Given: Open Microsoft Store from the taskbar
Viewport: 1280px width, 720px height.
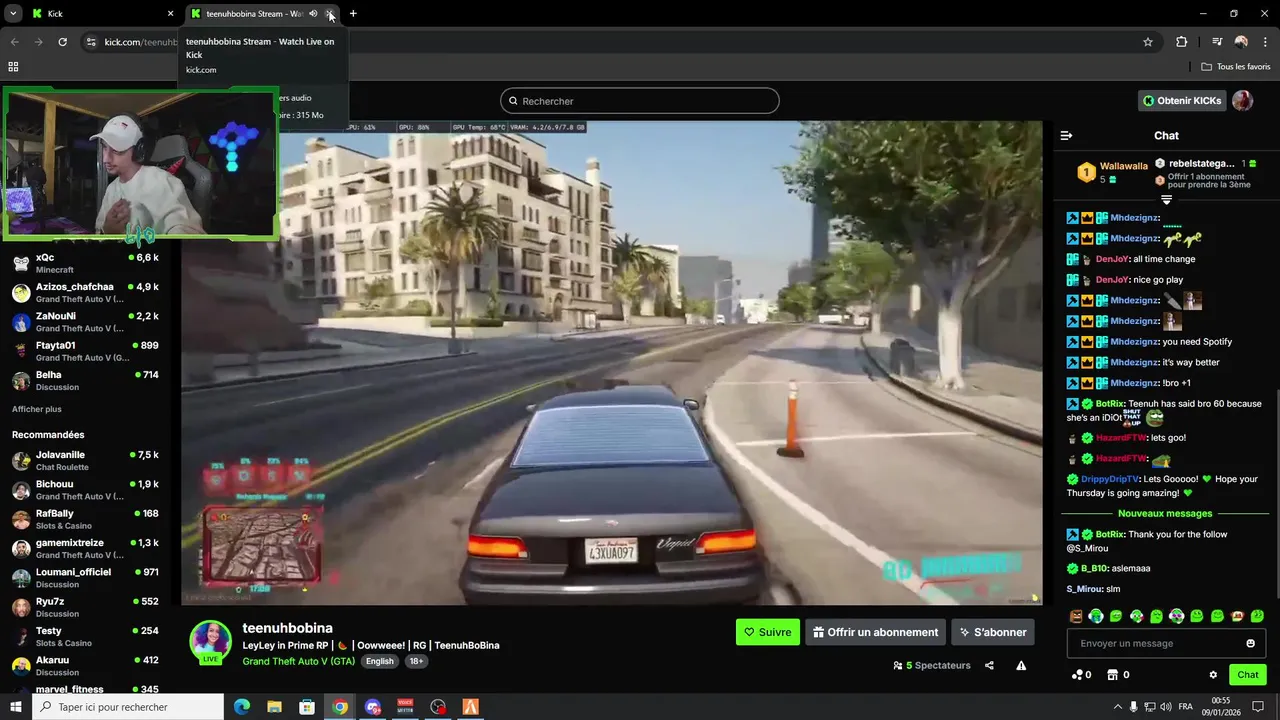Looking at the screenshot, I should point(307,707).
